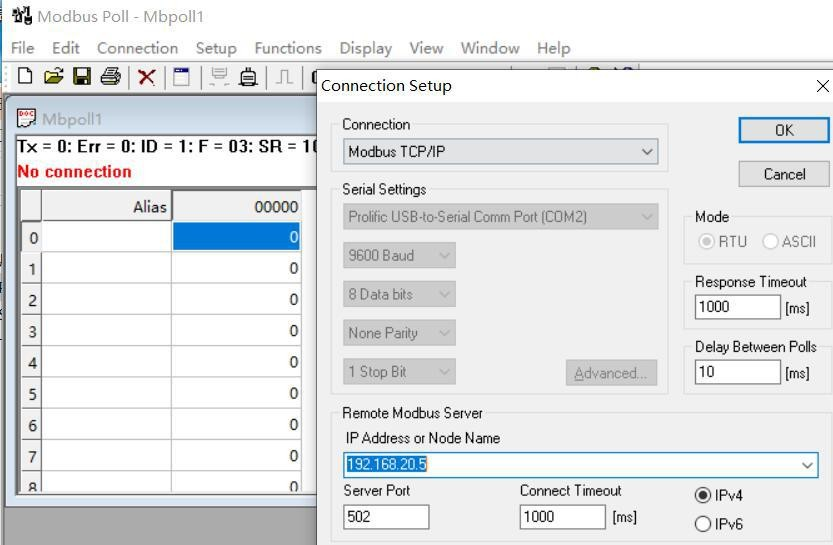The width and height of the screenshot is (833, 545).
Task: Click the window setup toolbar icon
Action: (181, 77)
